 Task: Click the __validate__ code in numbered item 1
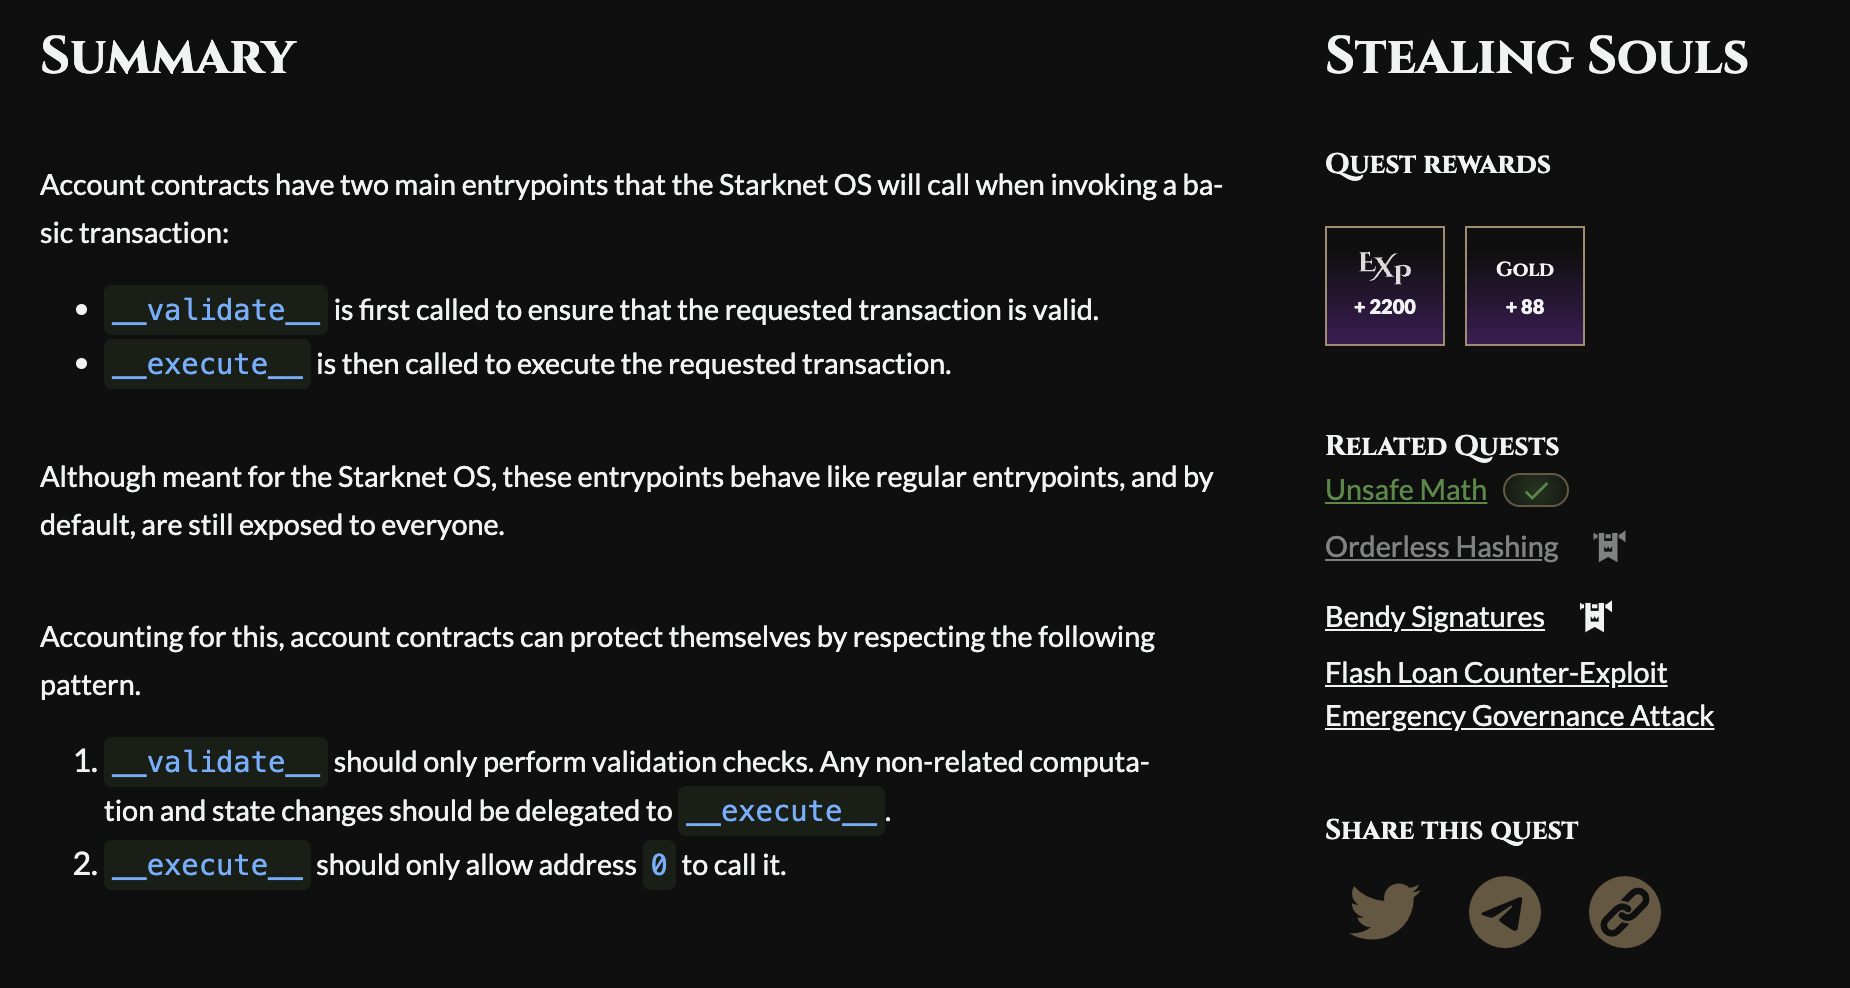pyautogui.click(x=216, y=762)
